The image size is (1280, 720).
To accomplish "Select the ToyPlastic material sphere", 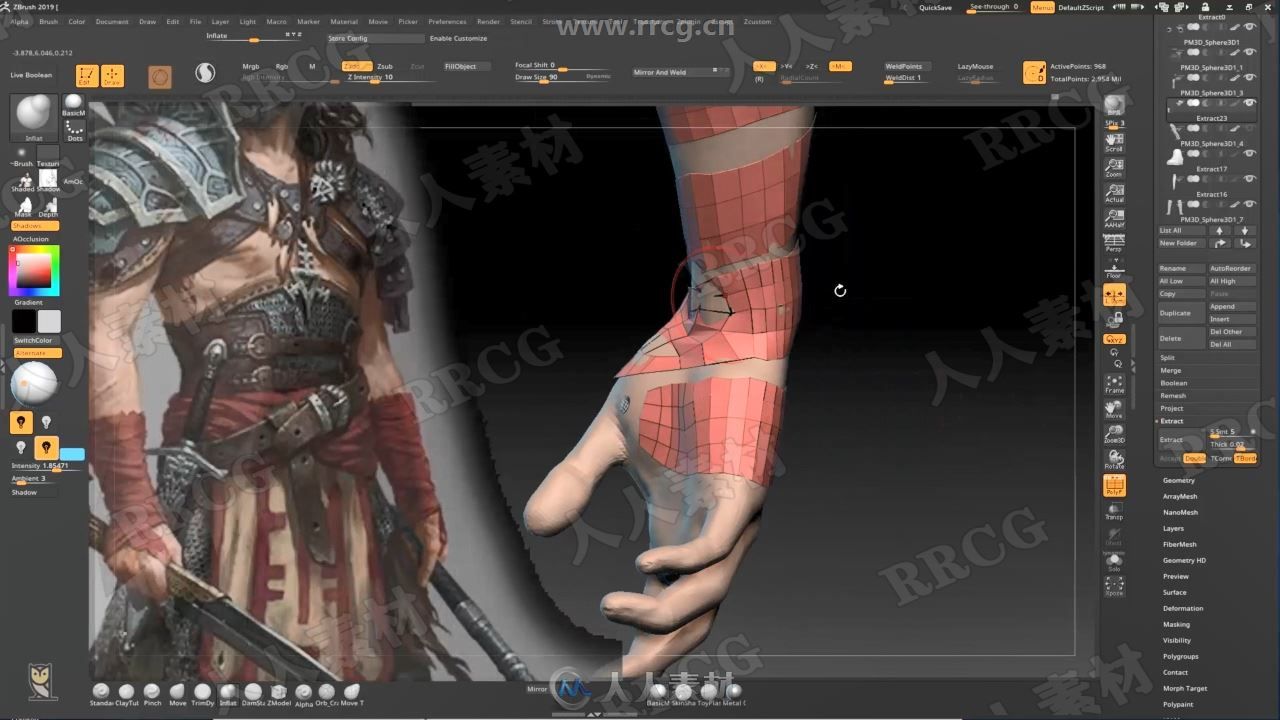I will click(x=709, y=692).
